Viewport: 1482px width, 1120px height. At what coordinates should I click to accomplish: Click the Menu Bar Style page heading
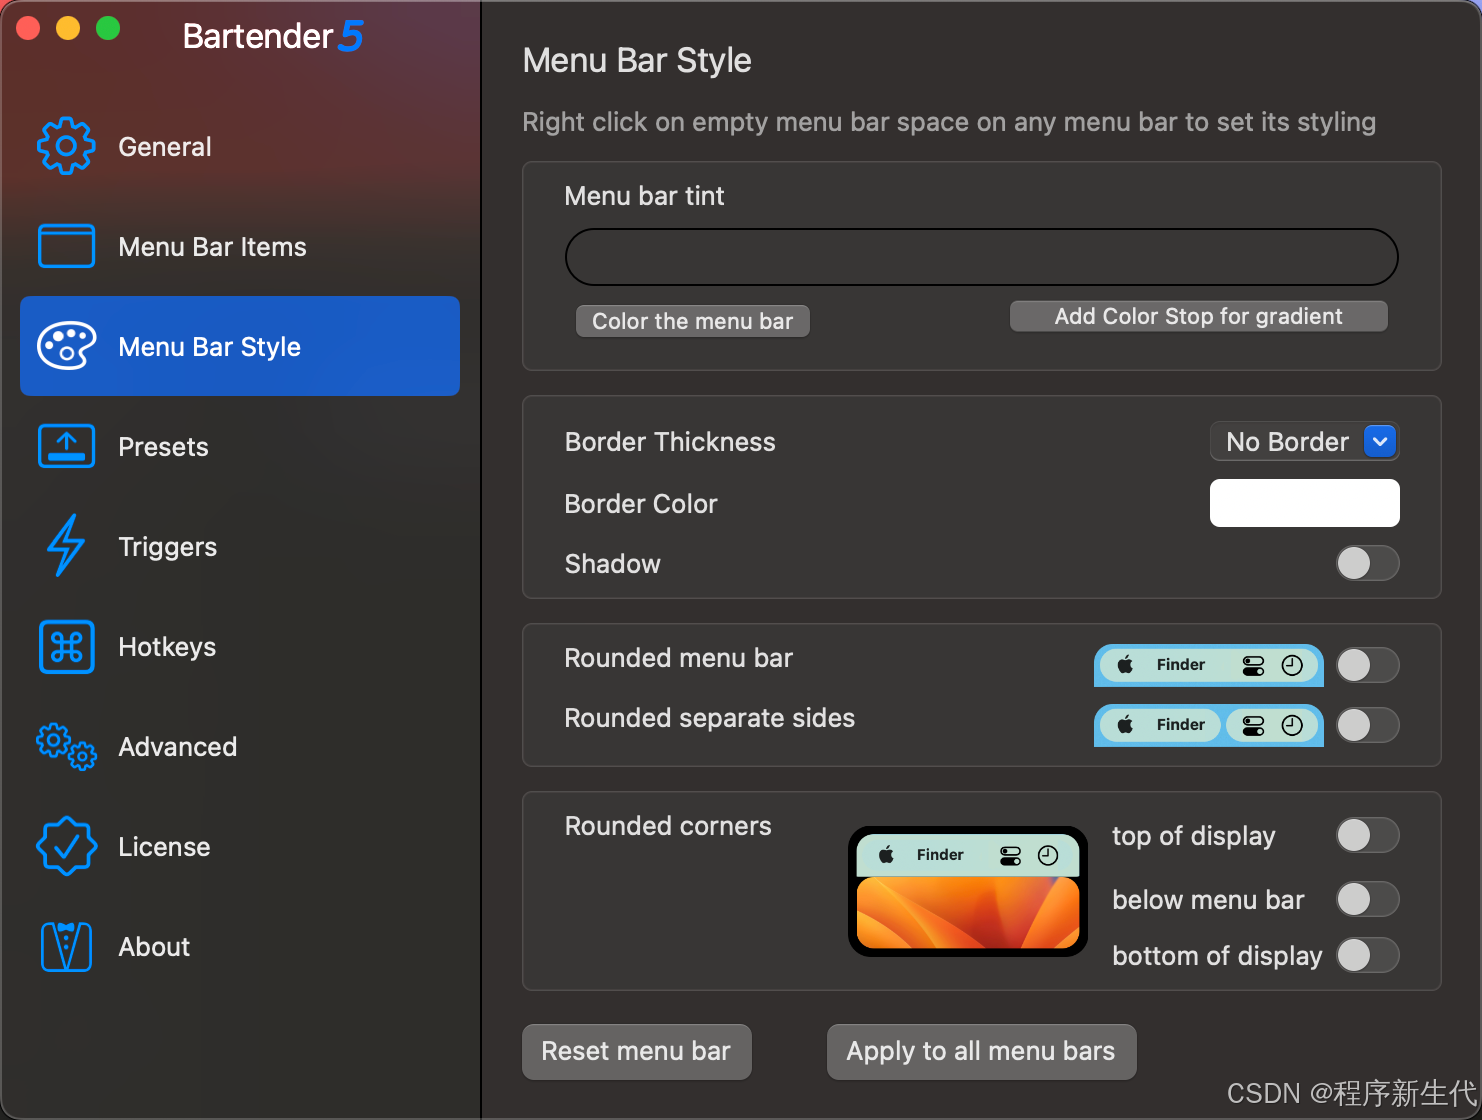pos(637,60)
